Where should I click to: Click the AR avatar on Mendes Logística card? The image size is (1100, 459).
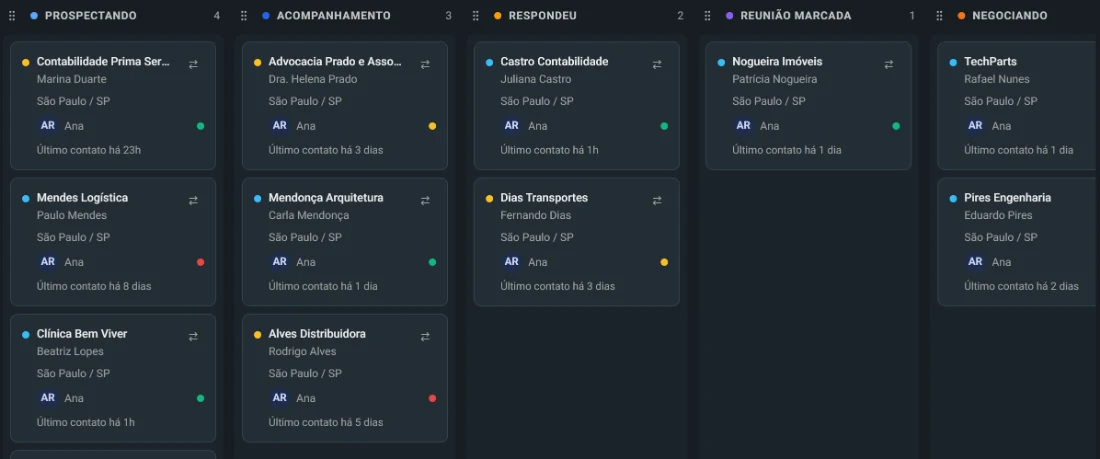click(48, 262)
